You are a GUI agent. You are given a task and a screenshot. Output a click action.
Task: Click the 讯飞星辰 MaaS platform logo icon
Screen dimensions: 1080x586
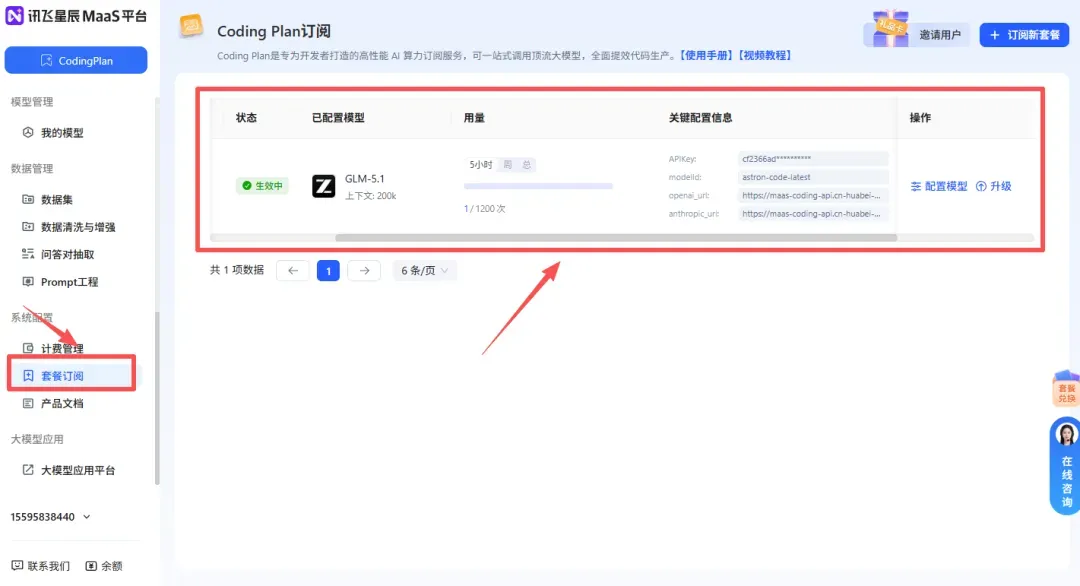[14, 15]
